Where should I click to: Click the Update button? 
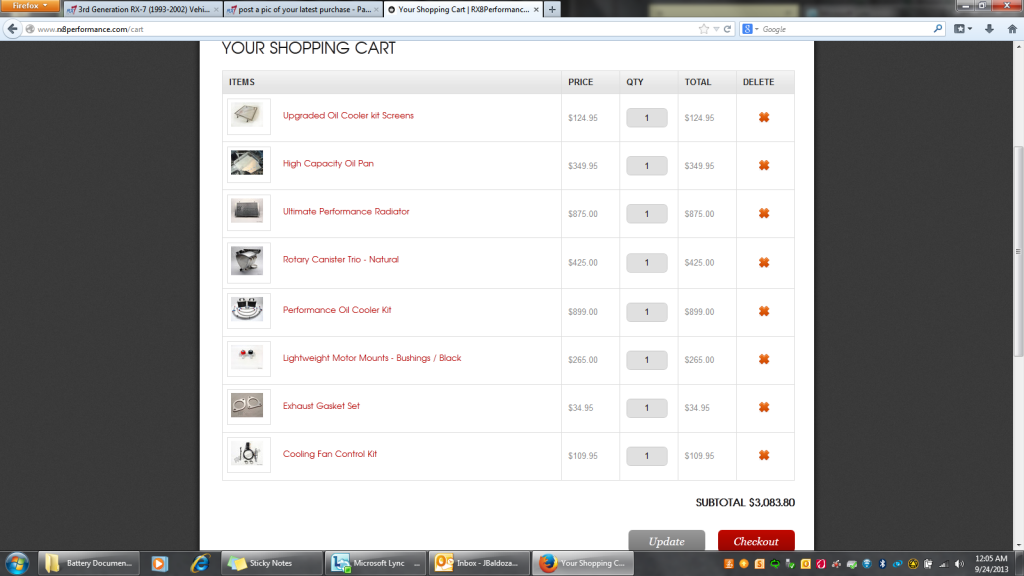click(x=666, y=541)
